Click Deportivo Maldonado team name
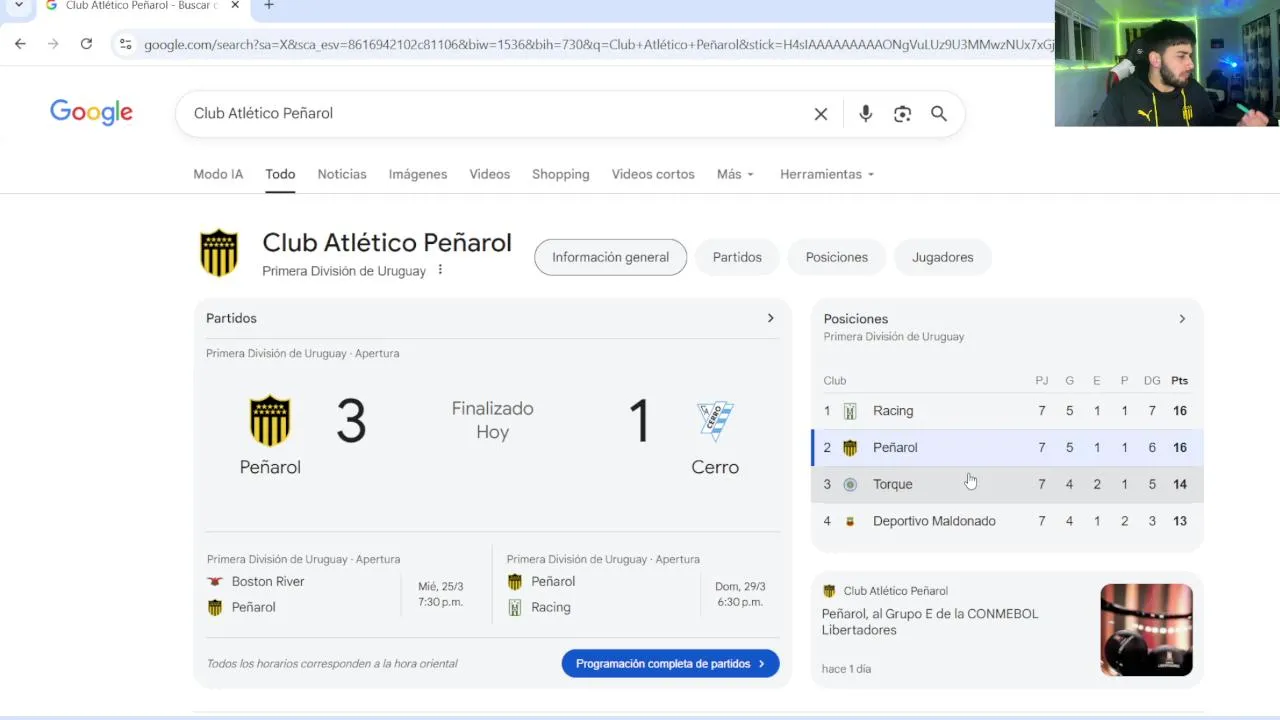 934,521
